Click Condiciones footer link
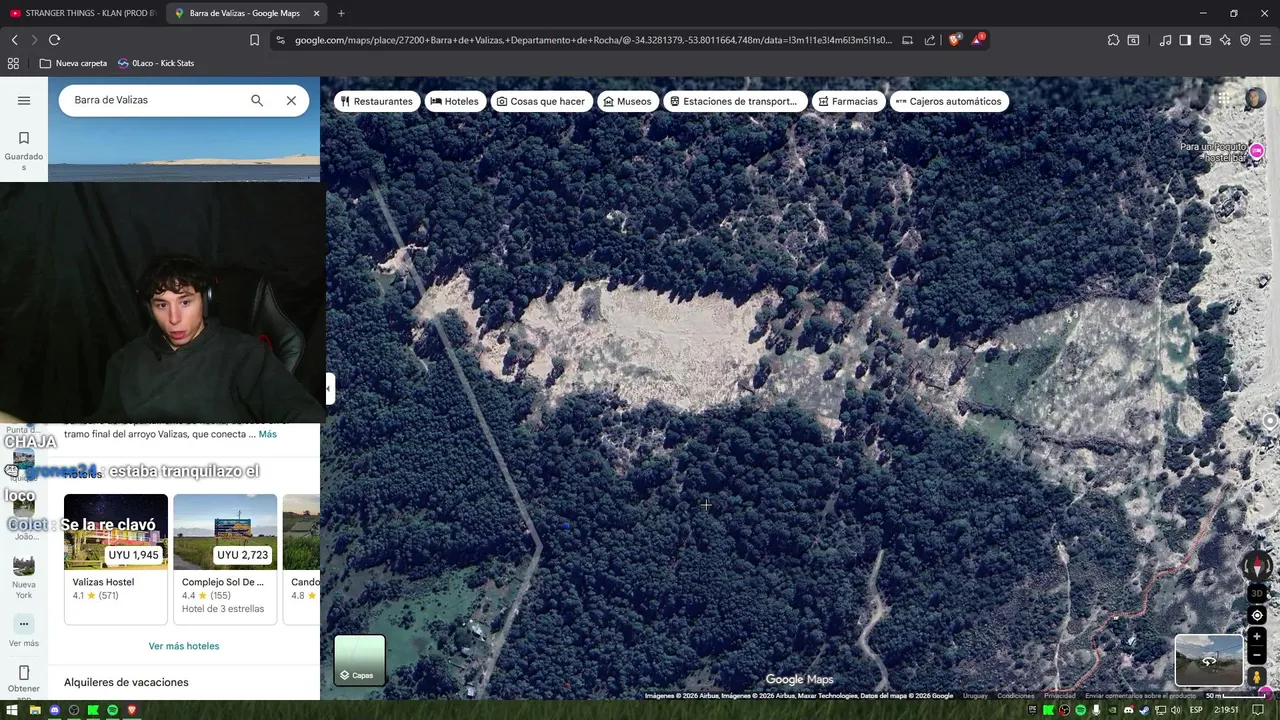This screenshot has width=1280, height=720. pos(1015,696)
